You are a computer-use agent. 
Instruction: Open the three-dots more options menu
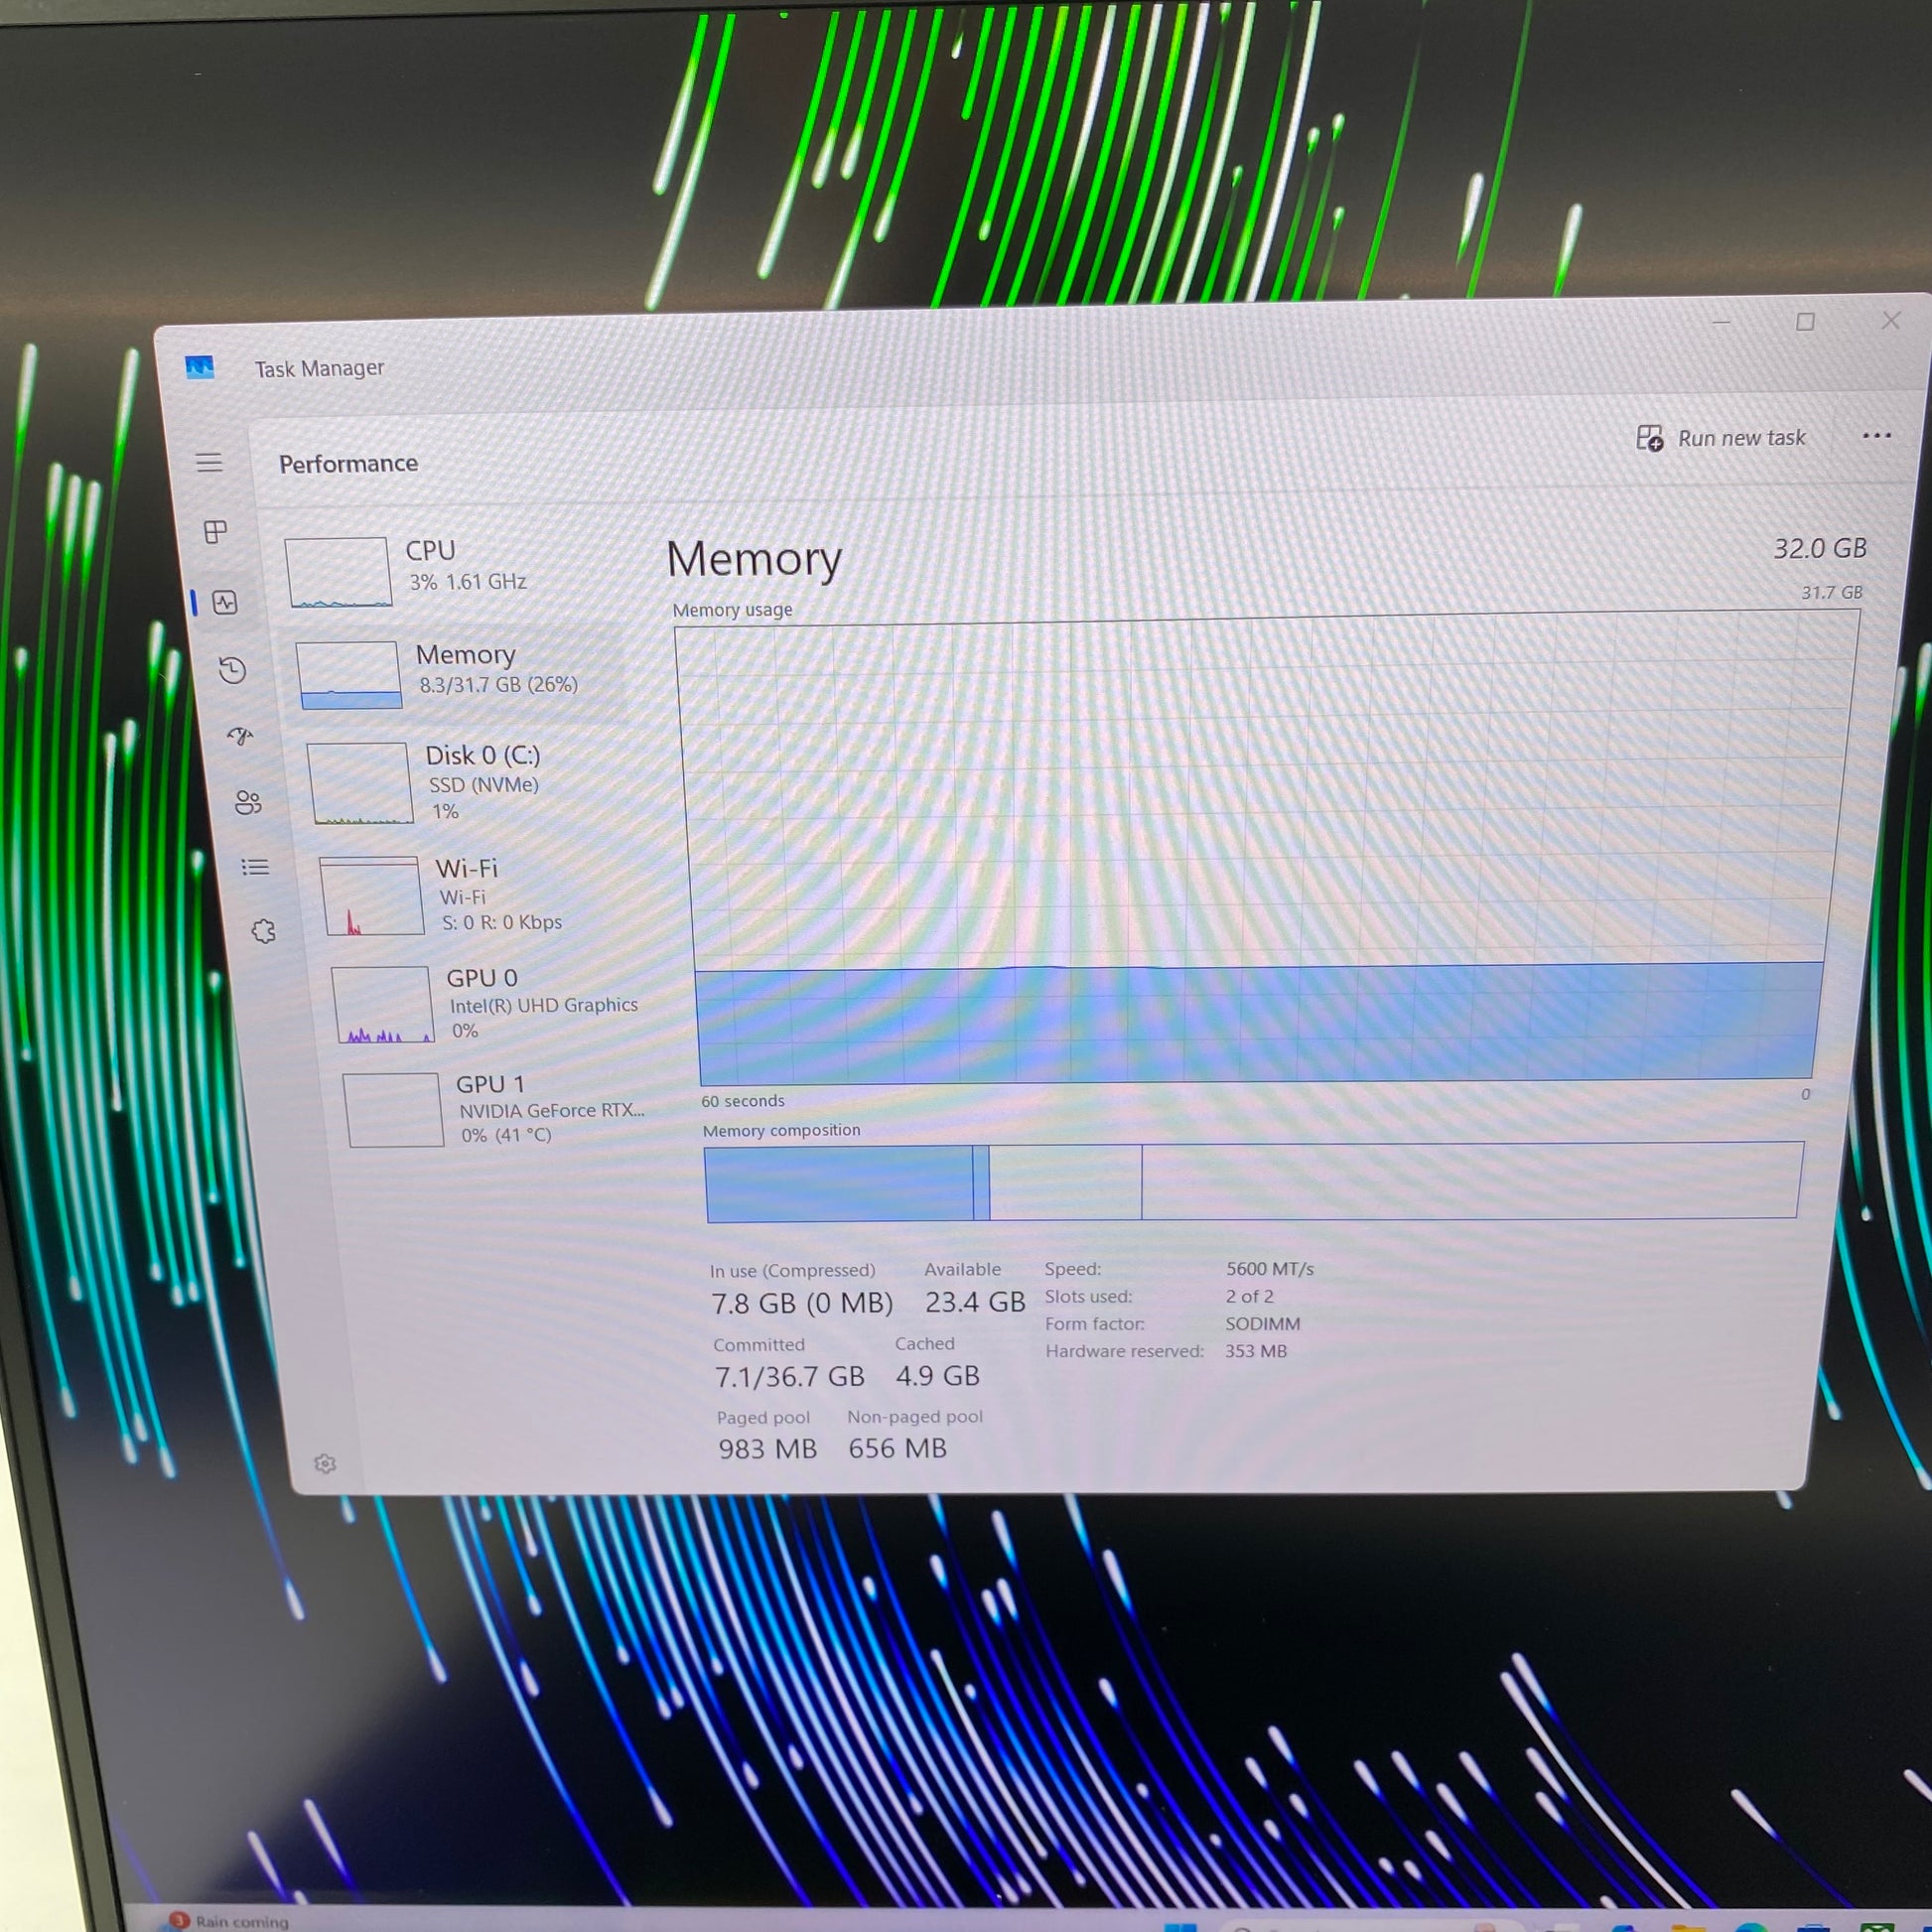click(1877, 435)
